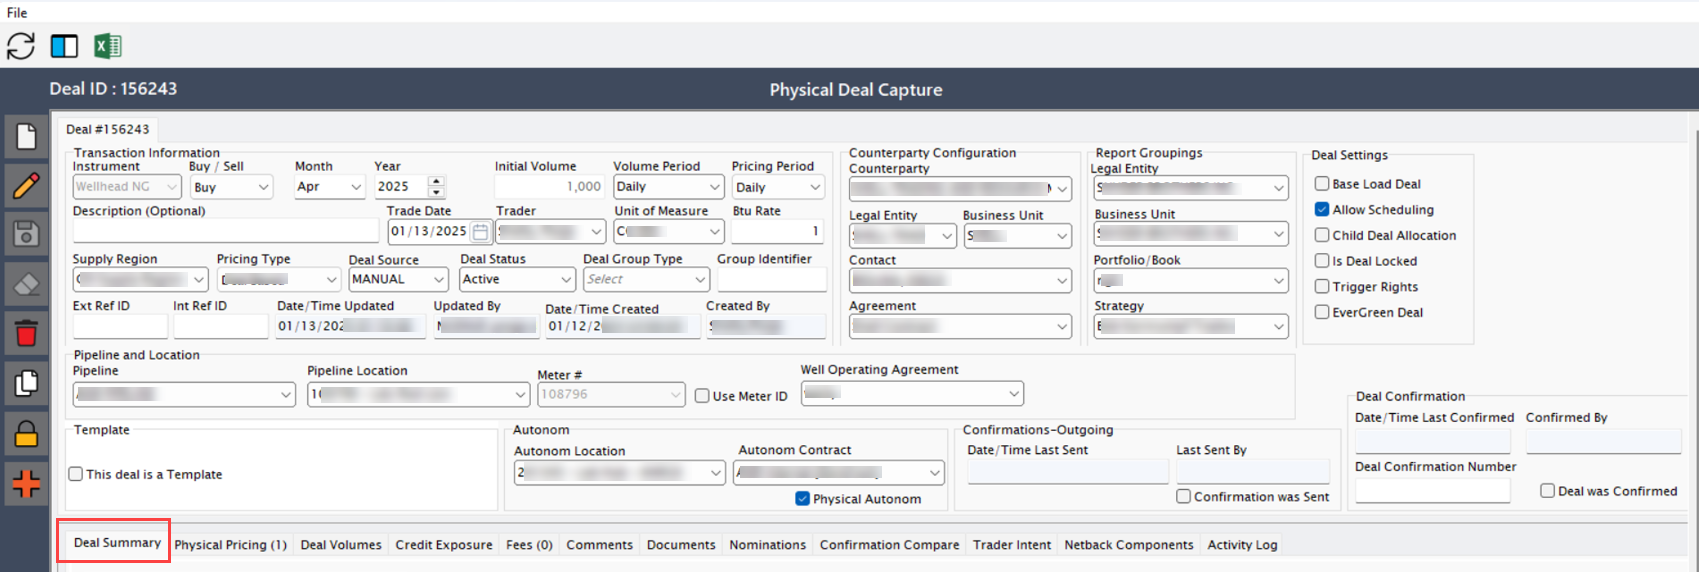Open the Comments tab
The image size is (1699, 572).
point(600,545)
